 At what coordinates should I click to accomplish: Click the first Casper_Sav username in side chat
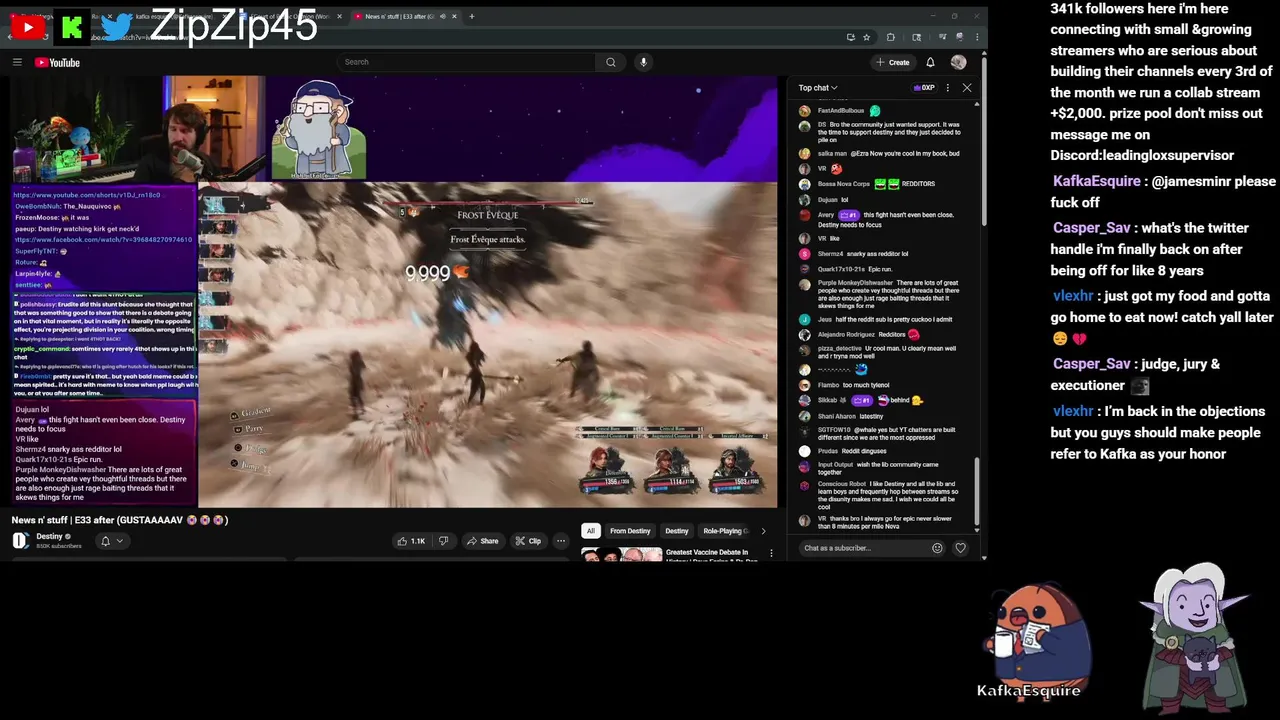click(1091, 228)
